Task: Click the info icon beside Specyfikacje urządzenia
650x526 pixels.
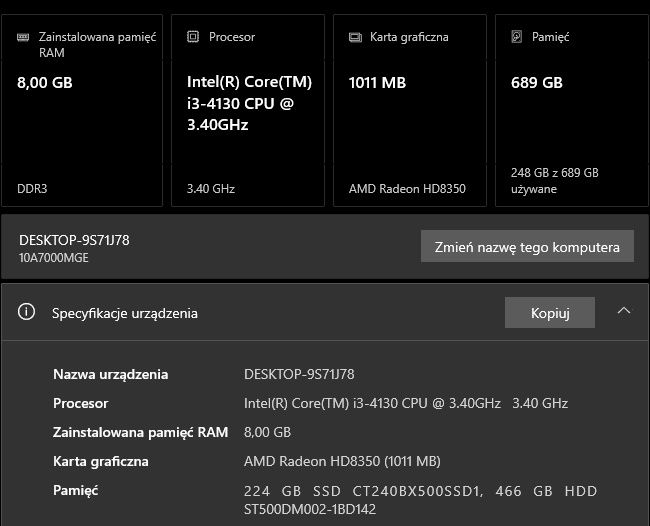Action: 27,313
